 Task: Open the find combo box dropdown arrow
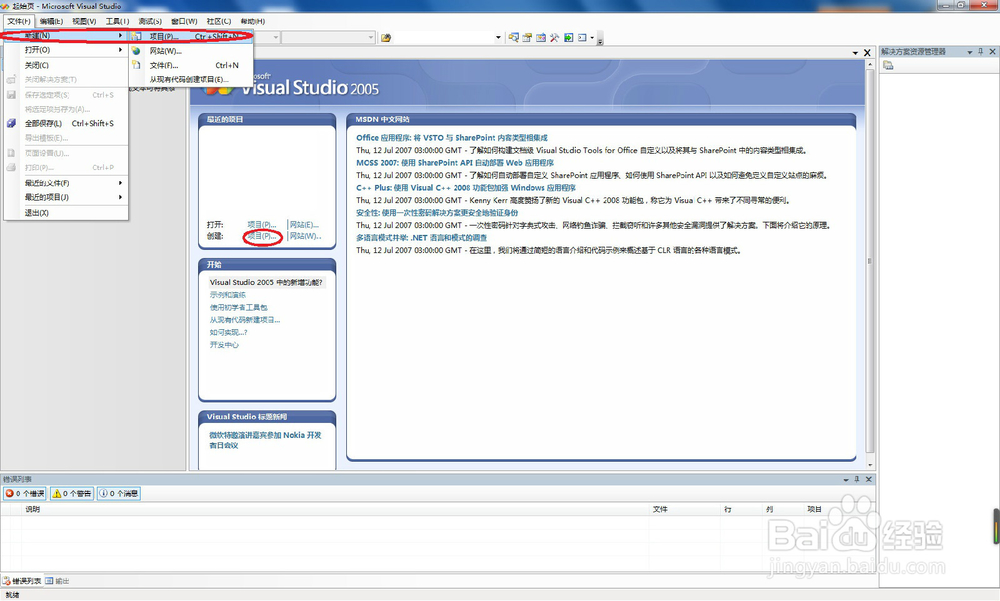pyautogui.click(x=498, y=38)
